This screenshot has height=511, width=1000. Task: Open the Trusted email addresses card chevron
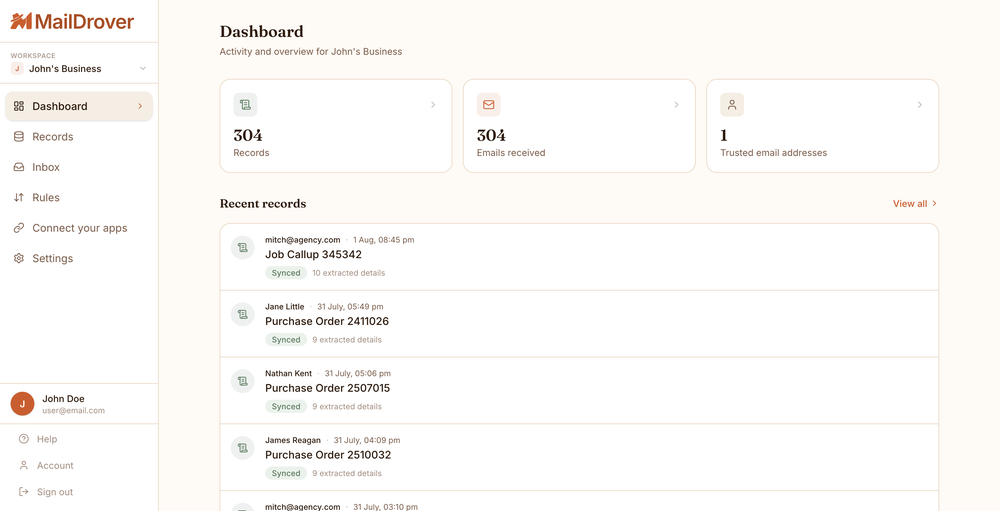pos(920,105)
